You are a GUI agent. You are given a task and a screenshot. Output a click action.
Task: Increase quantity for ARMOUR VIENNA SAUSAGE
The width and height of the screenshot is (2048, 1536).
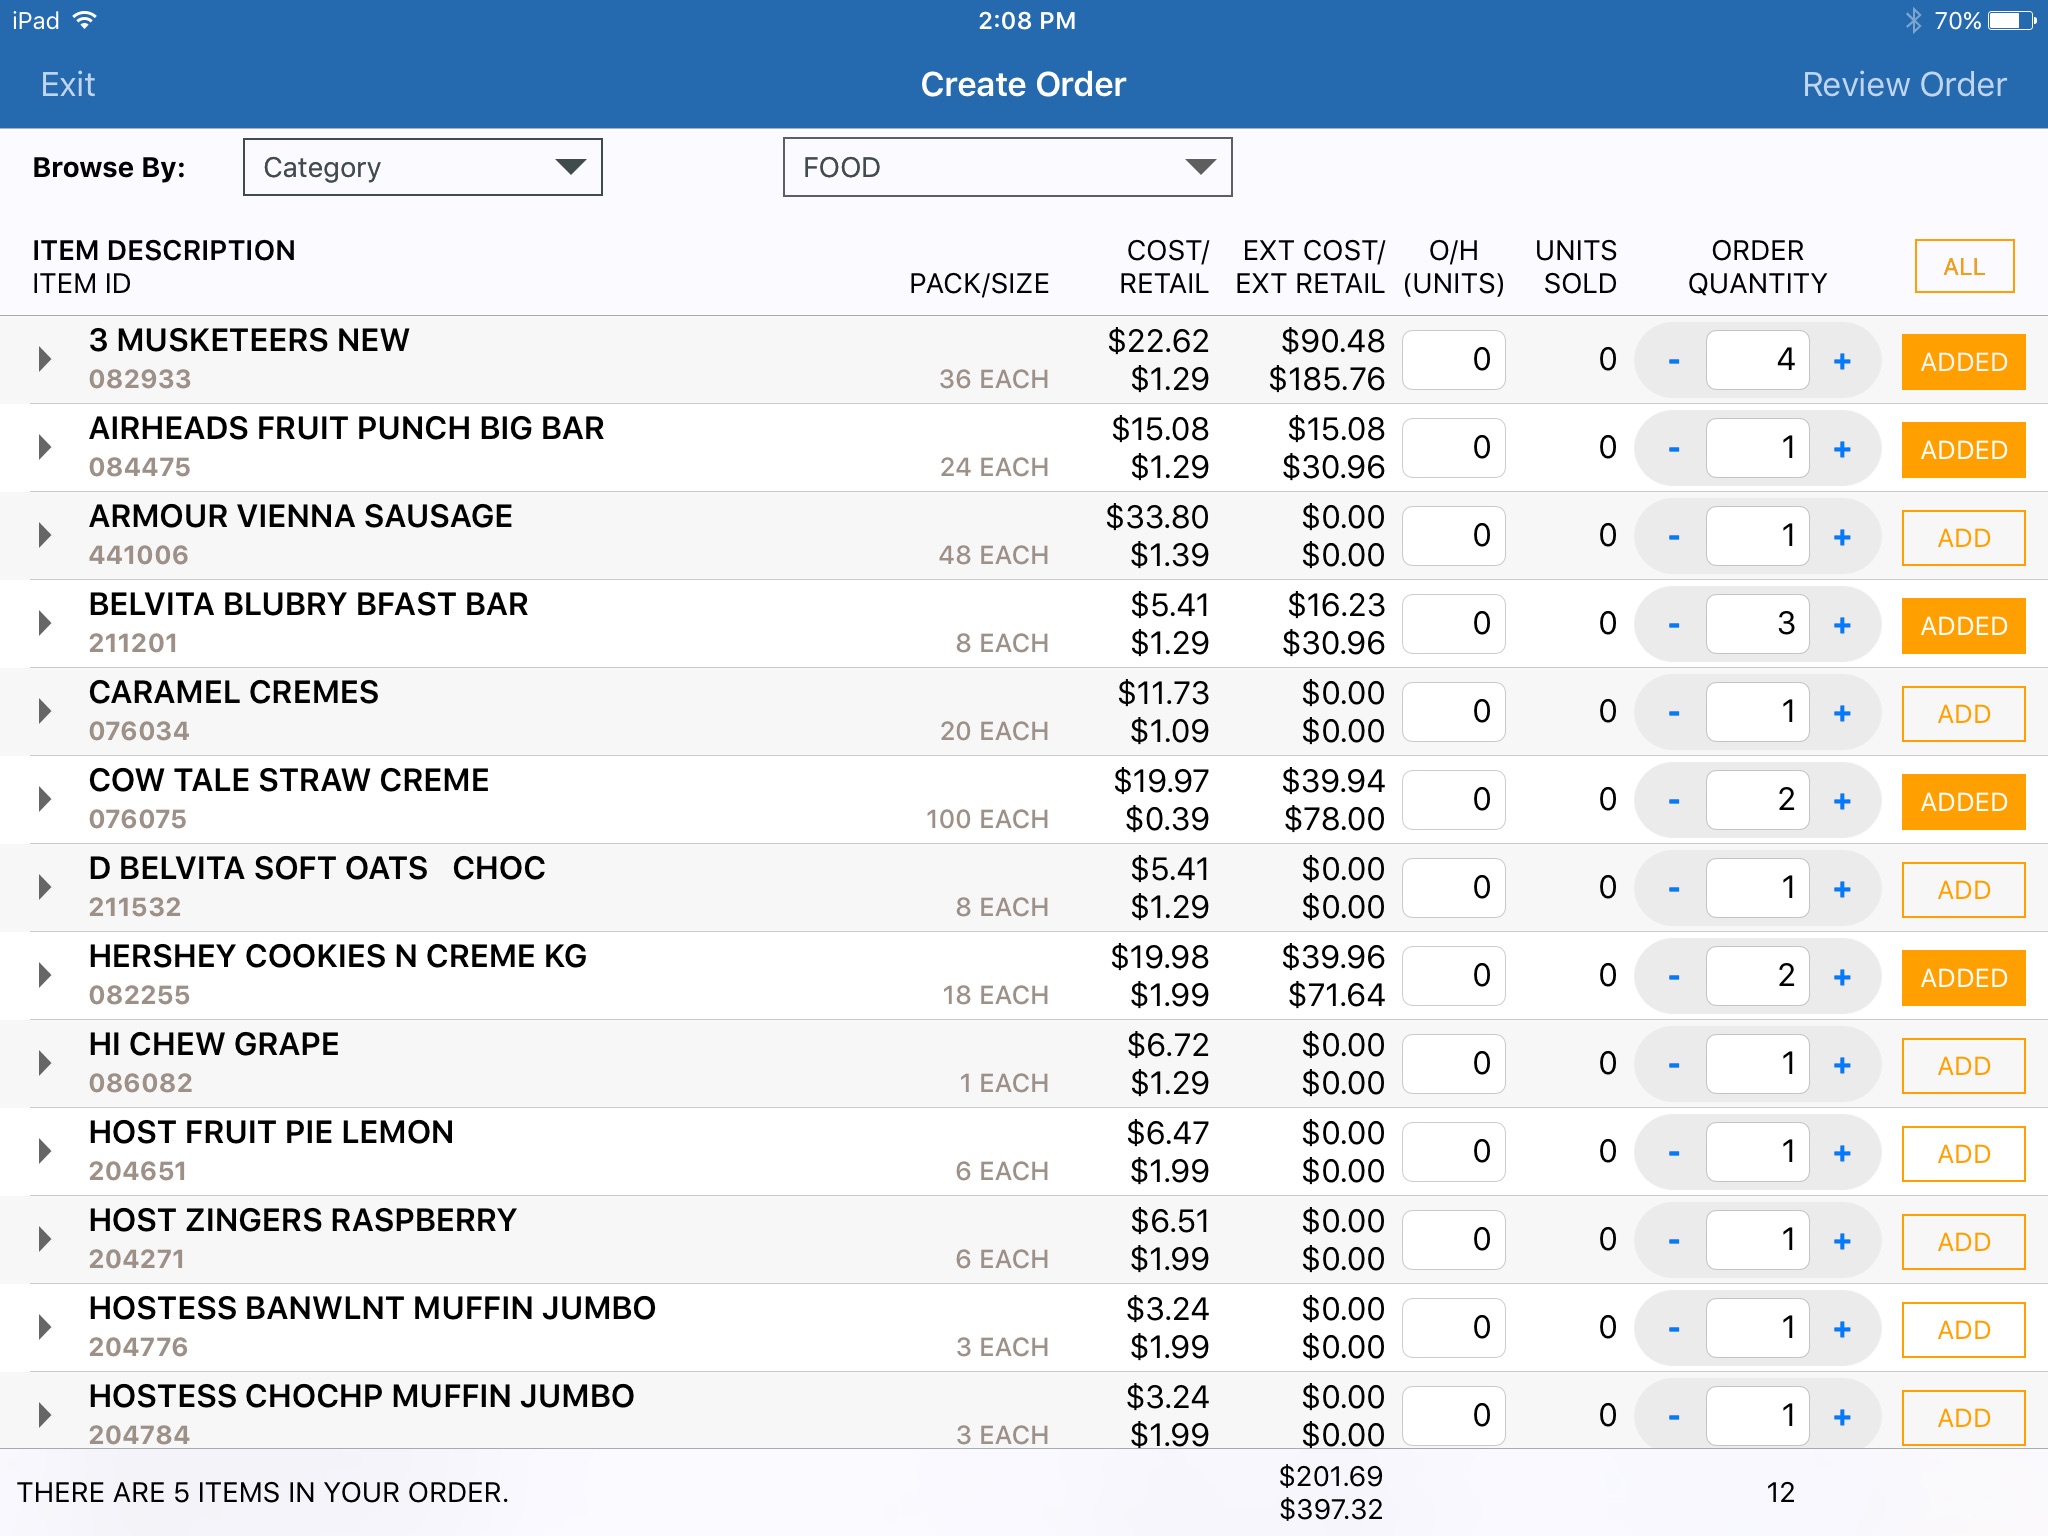[1842, 537]
